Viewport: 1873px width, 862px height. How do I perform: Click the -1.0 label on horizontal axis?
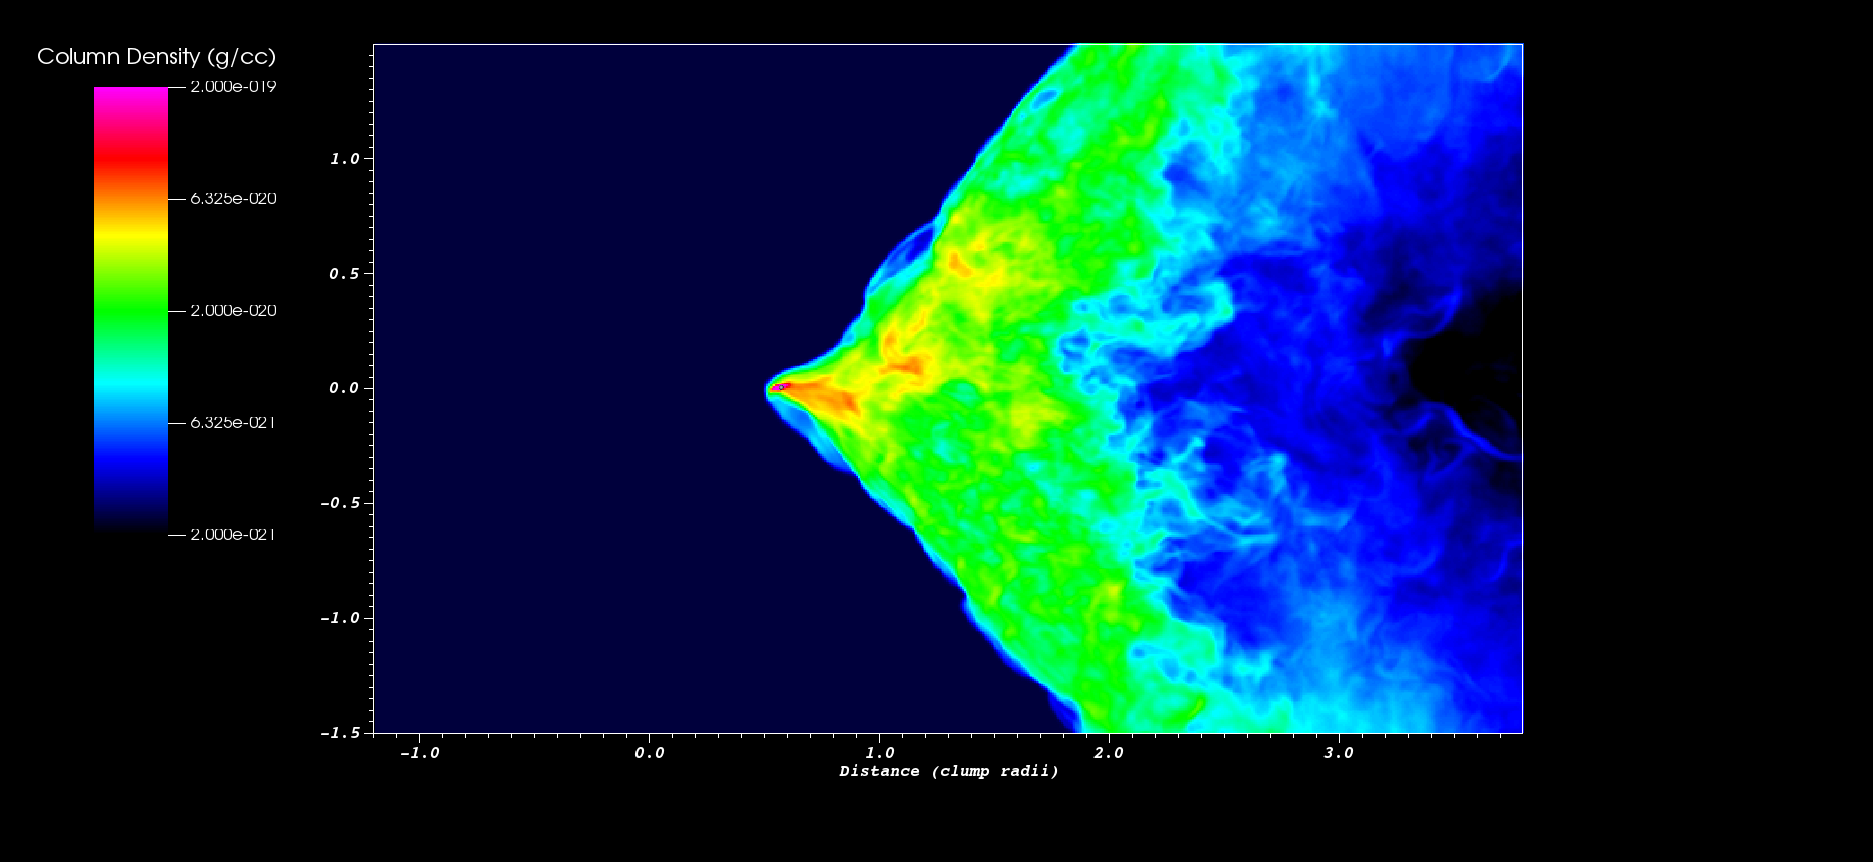419,753
